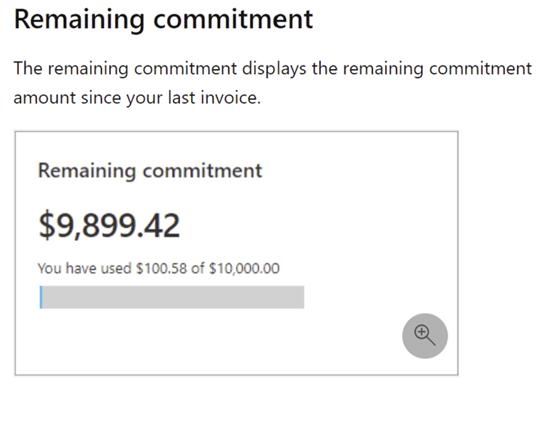Click the word amount starting the second line
The image size is (554, 422).
click(45, 98)
